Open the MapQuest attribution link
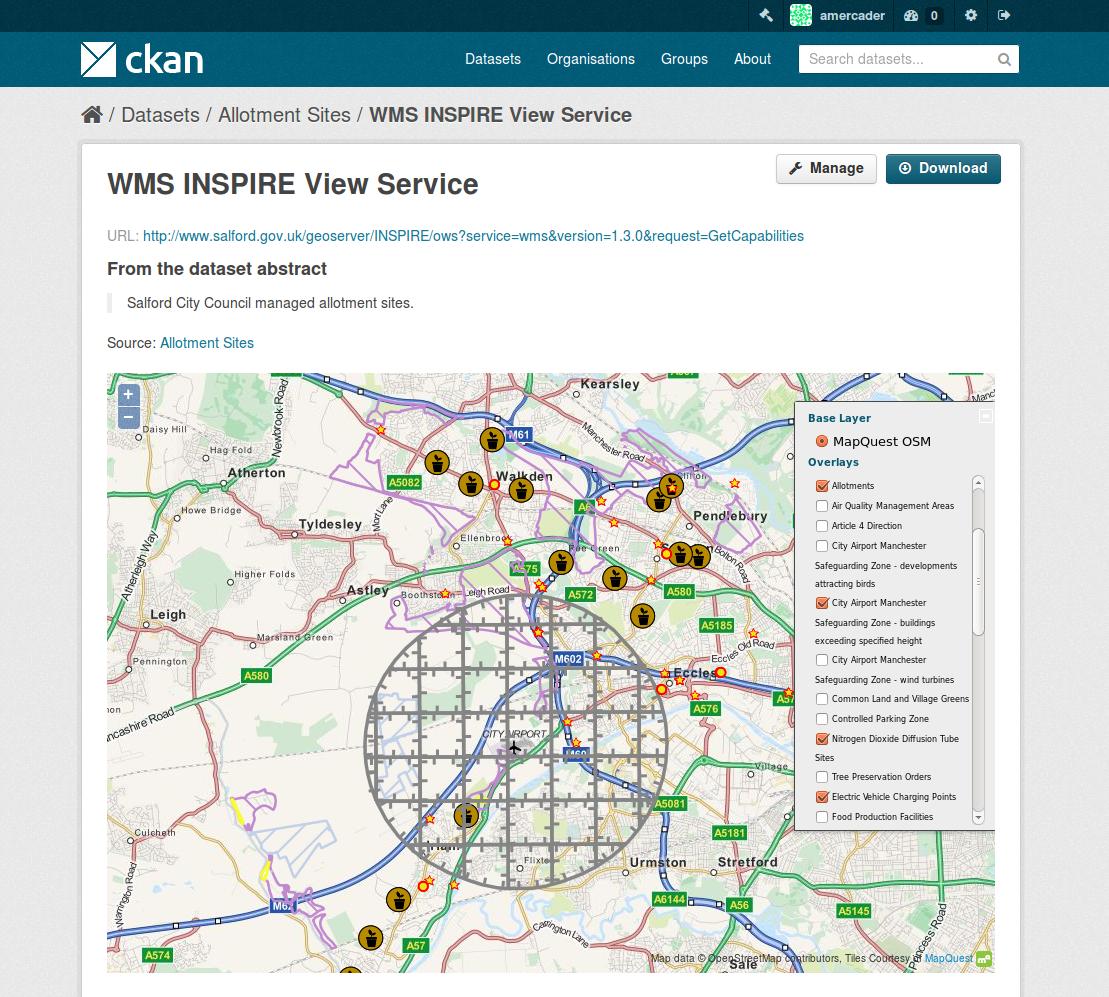This screenshot has height=997, width=1109. 948,959
